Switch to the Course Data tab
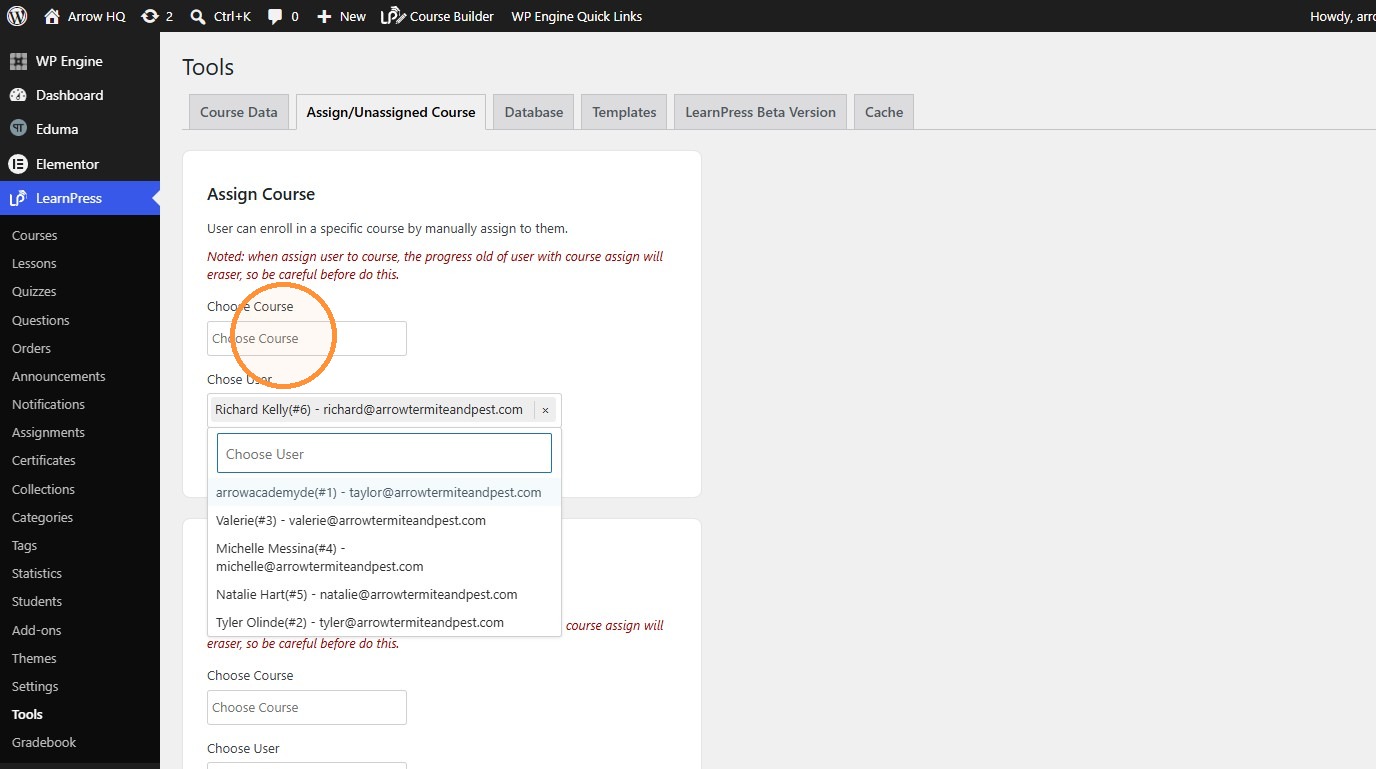The height and width of the screenshot is (769, 1376). [x=239, y=112]
